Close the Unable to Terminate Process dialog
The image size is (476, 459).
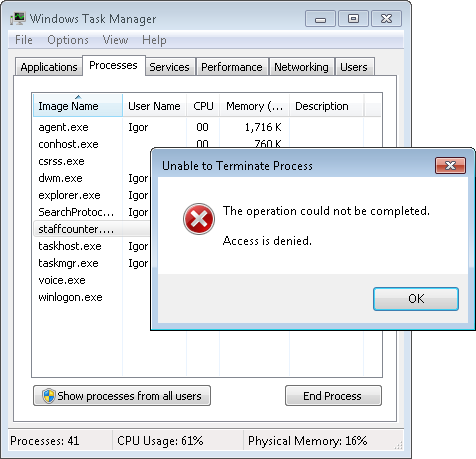(x=450, y=165)
